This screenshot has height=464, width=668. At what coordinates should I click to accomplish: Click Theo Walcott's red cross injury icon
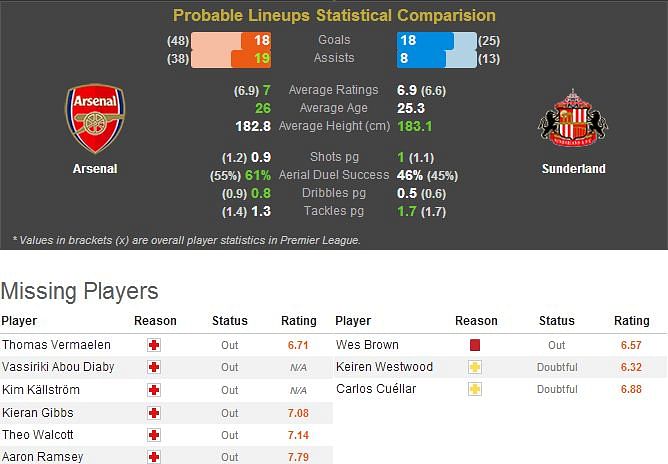tap(154, 435)
